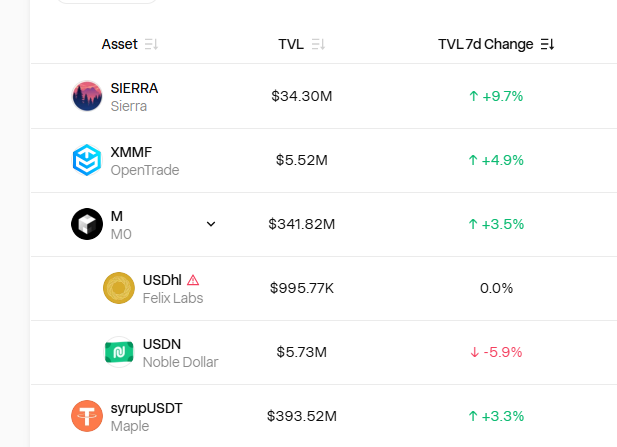Sort table by TVL sort icon
Screen dimensions: 617x447
[x=318, y=44]
